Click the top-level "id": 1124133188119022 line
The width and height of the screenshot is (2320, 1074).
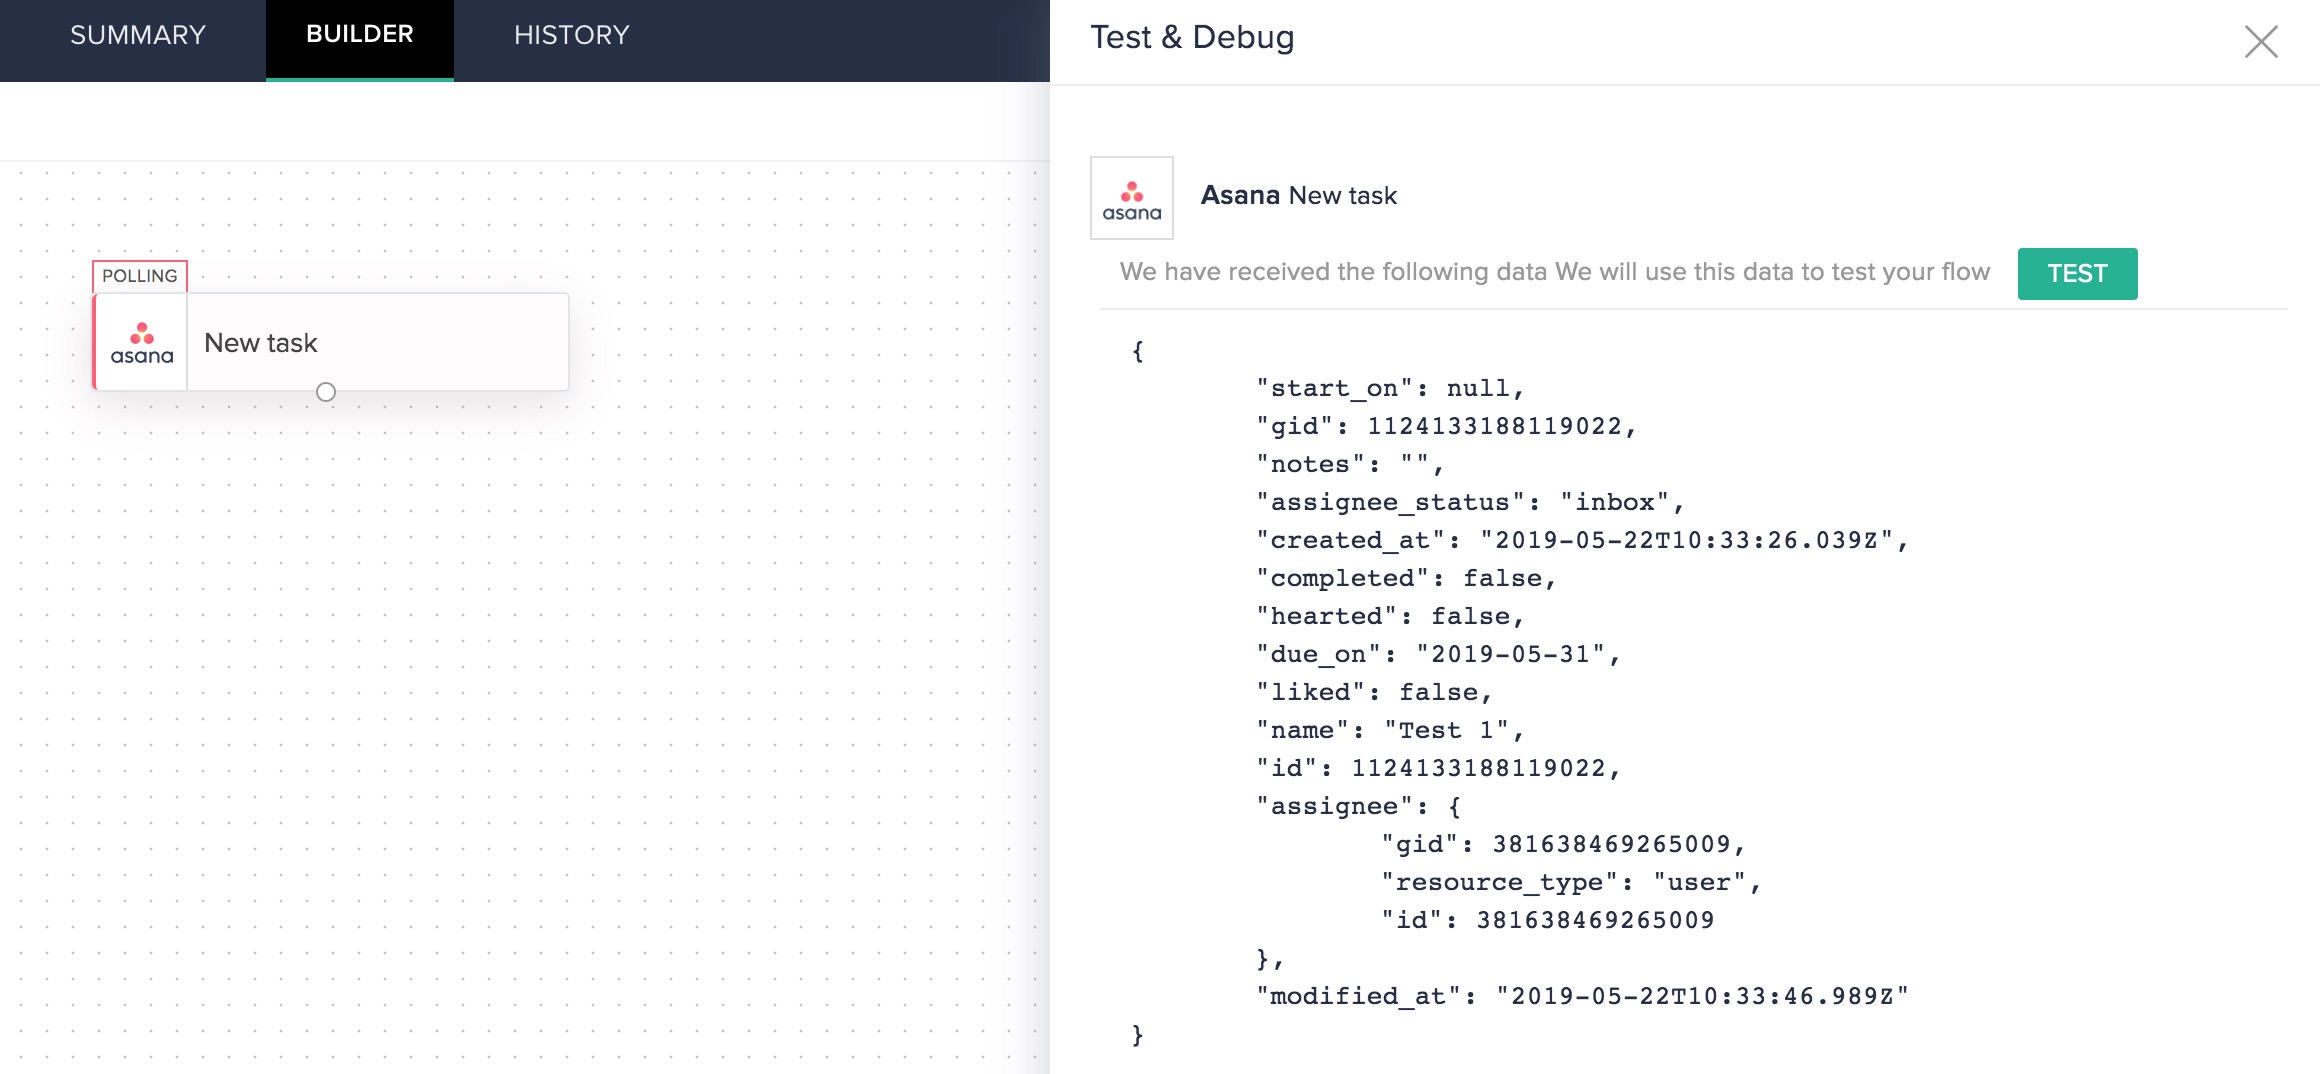point(1438,769)
